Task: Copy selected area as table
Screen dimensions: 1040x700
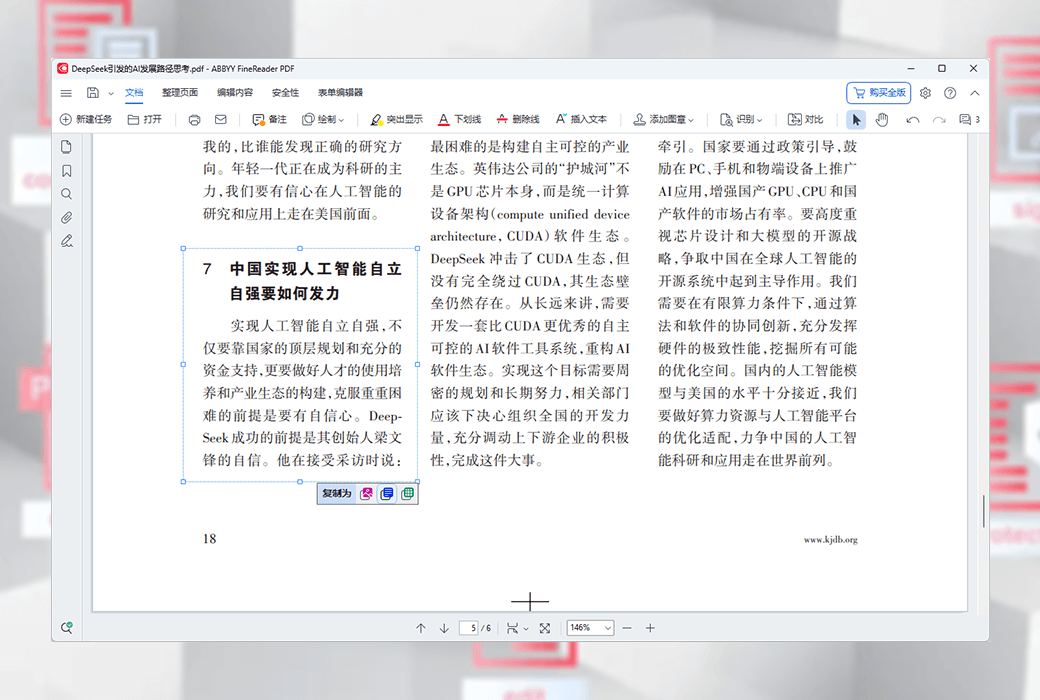Action: click(x=407, y=494)
